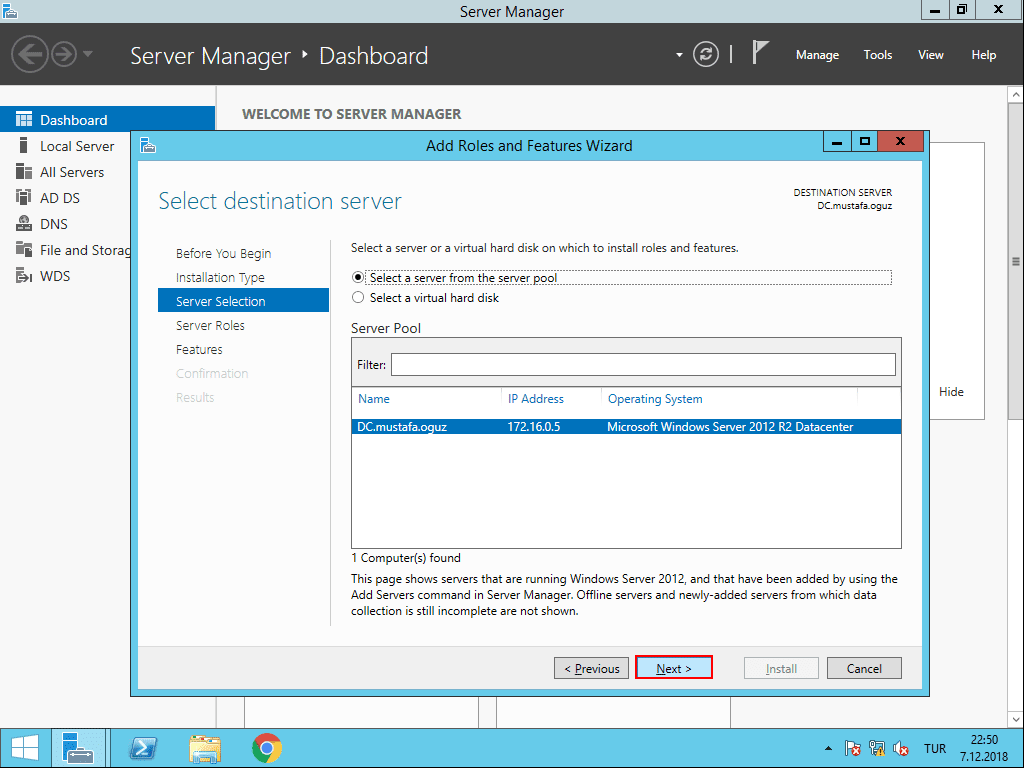Choose 'Select a server from the server pool'

pyautogui.click(x=358, y=277)
